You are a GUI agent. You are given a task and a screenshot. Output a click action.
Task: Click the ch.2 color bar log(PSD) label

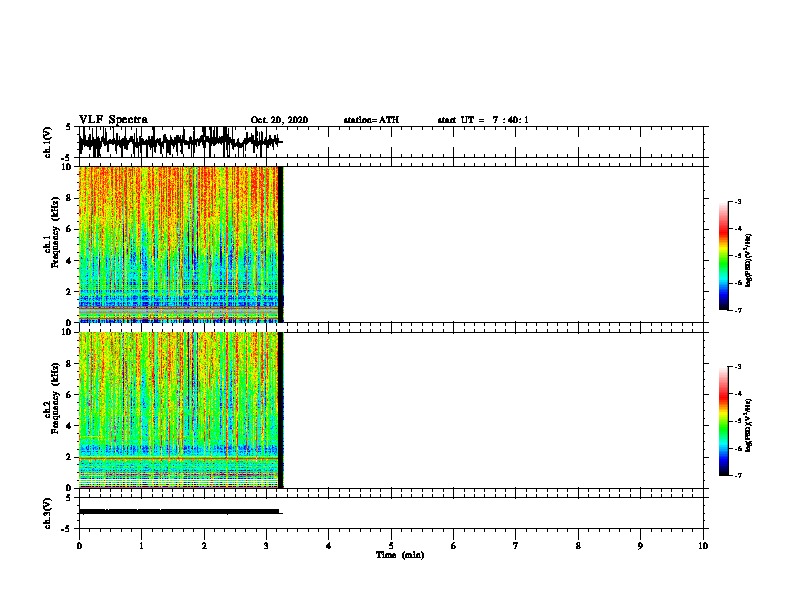(748, 426)
